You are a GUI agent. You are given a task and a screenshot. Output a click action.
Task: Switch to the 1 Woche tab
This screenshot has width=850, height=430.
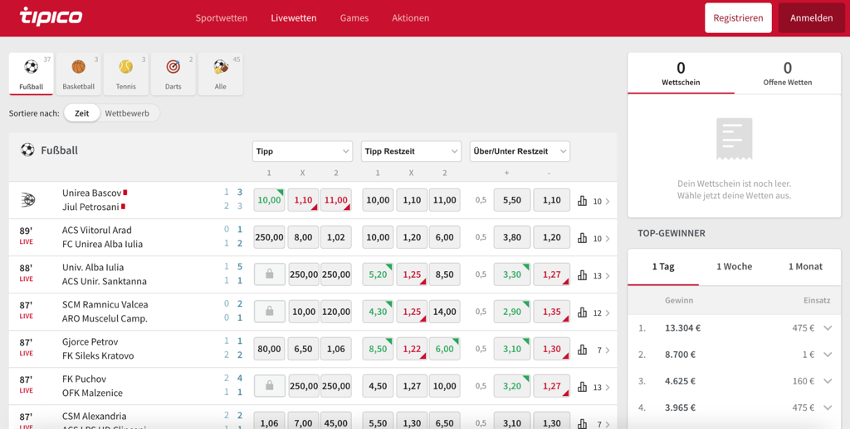(734, 266)
